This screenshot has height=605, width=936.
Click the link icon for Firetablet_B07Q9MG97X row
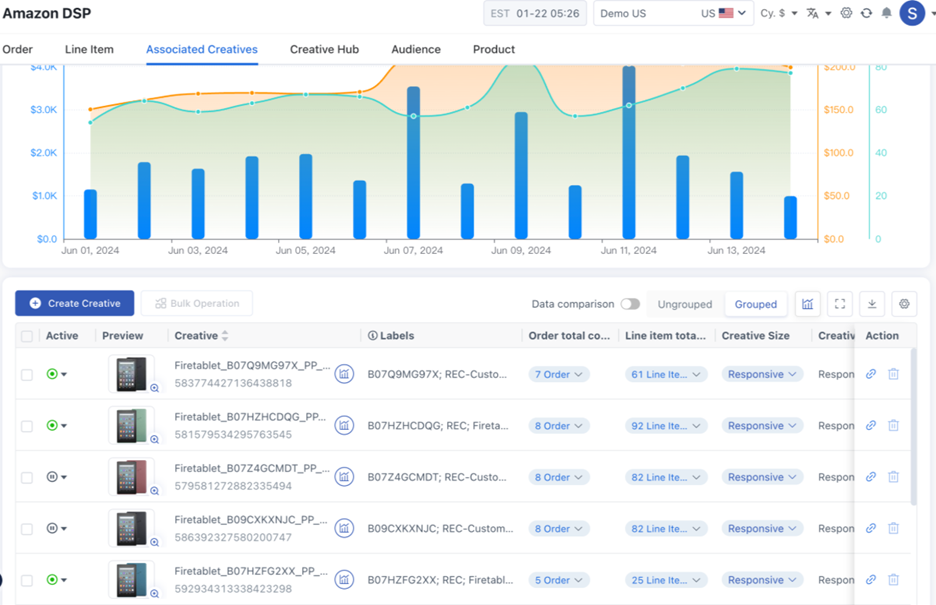(871, 374)
